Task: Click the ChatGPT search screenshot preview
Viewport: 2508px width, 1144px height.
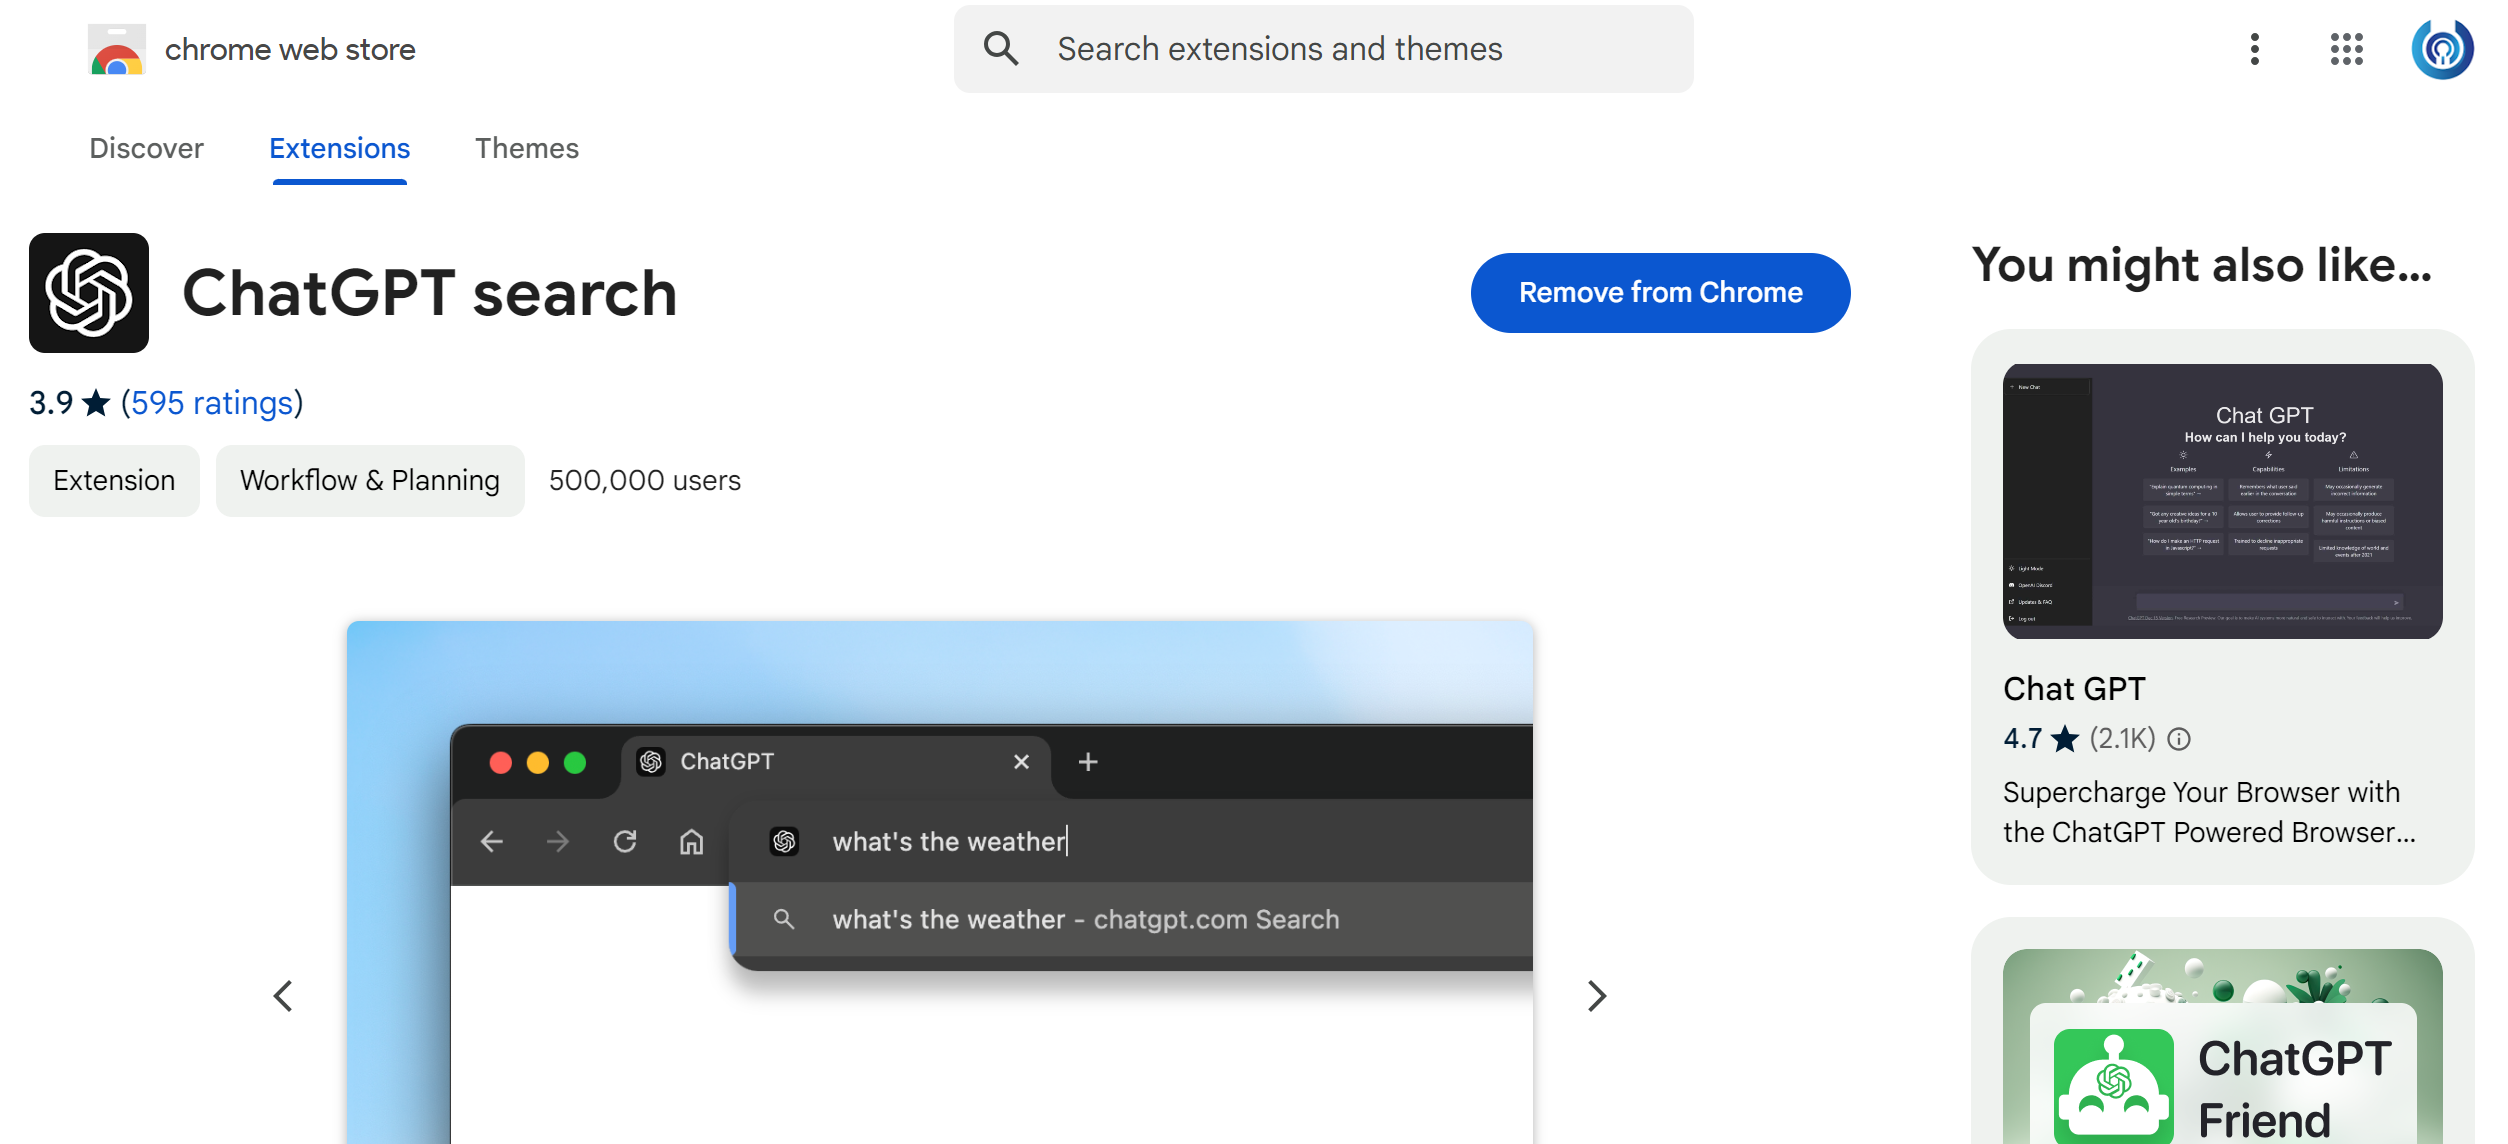Action: 940,882
